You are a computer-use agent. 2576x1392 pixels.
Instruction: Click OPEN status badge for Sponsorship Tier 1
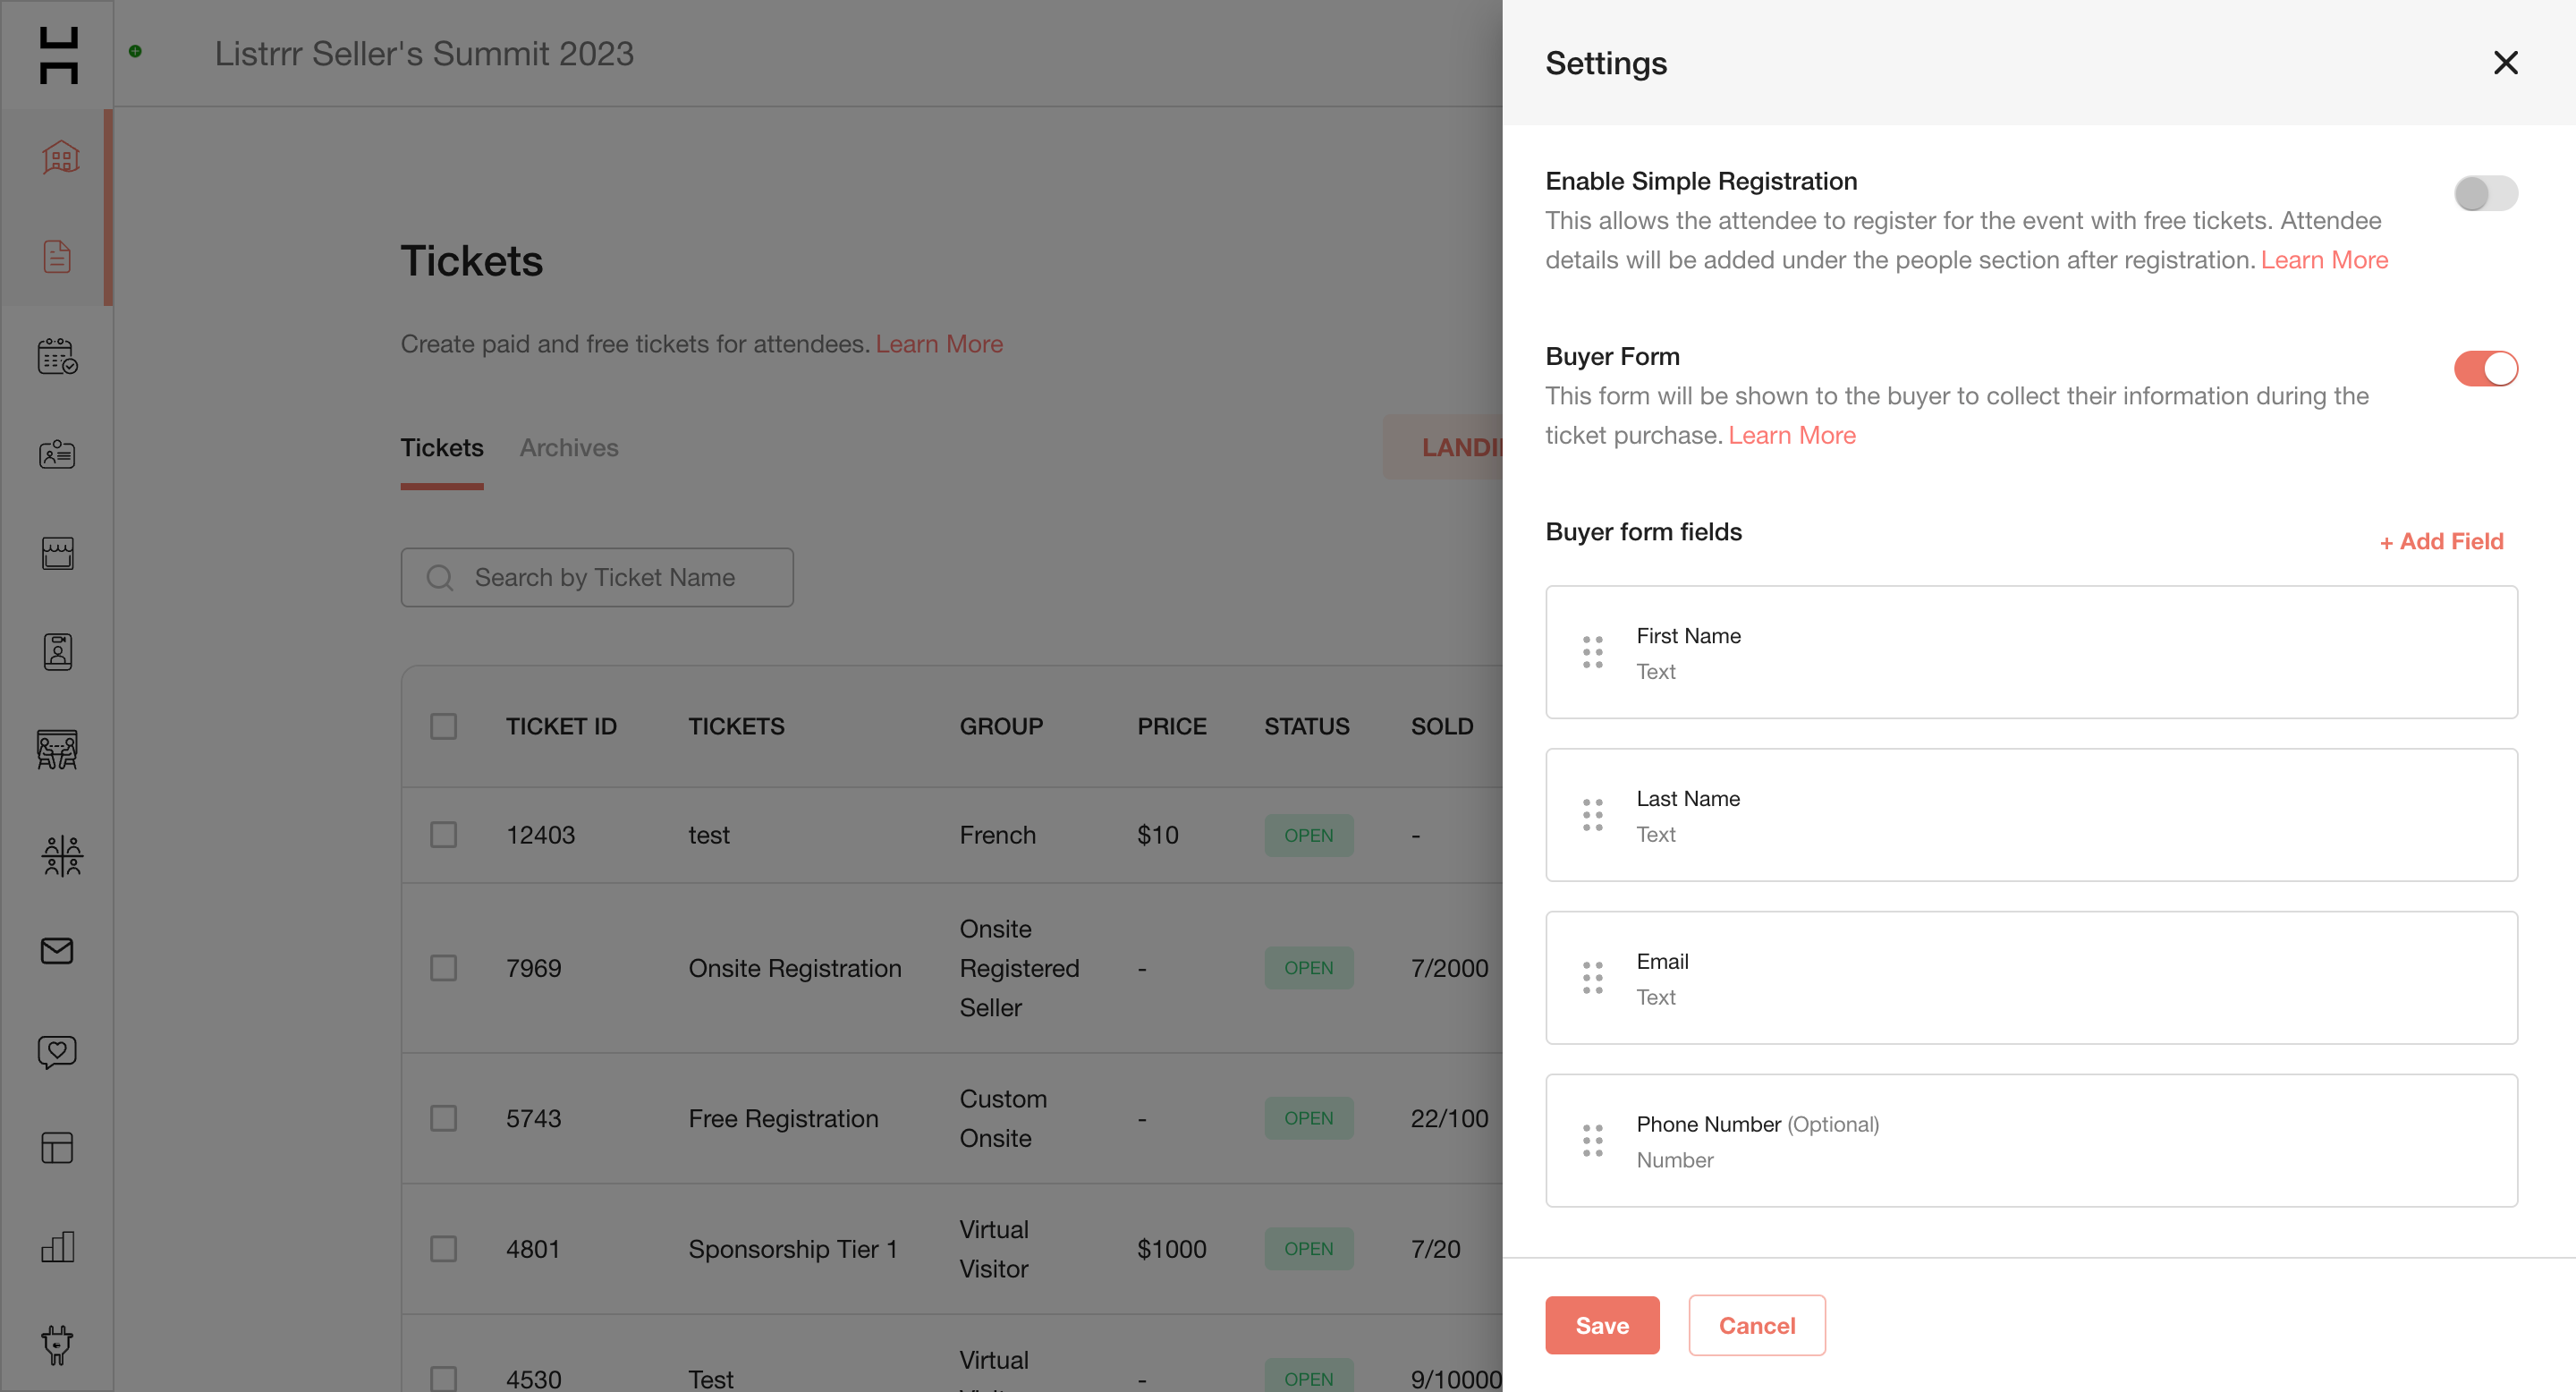tap(1308, 1249)
